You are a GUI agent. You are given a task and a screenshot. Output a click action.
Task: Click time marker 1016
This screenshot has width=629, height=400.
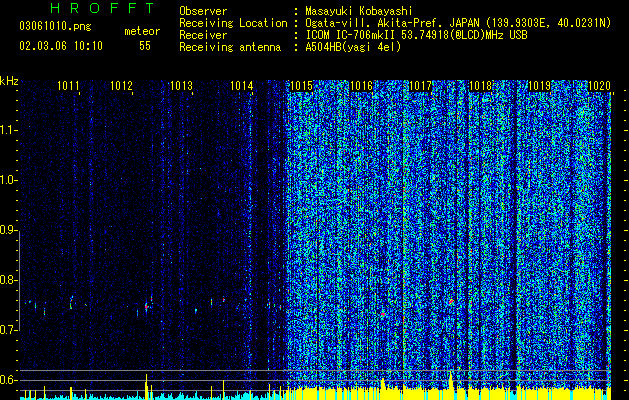coord(361,85)
